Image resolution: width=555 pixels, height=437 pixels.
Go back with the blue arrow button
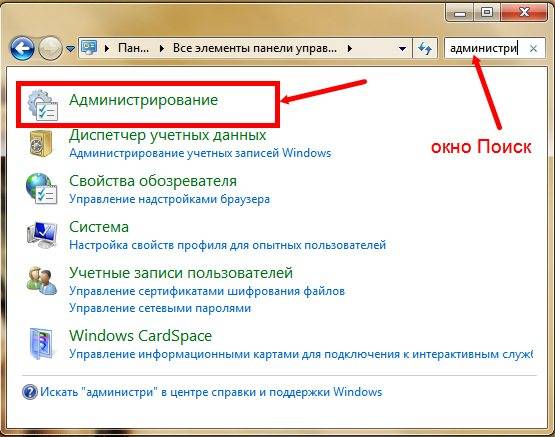pos(22,48)
